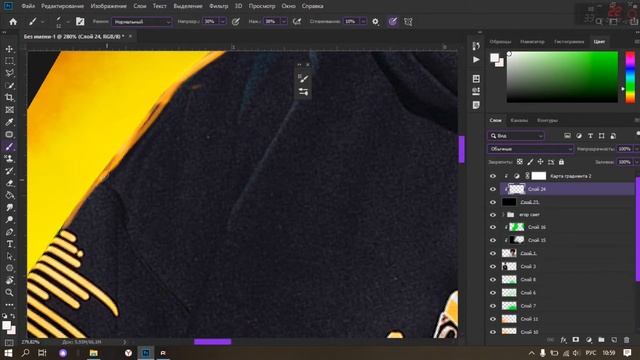Create a new layer icon

pos(614,340)
